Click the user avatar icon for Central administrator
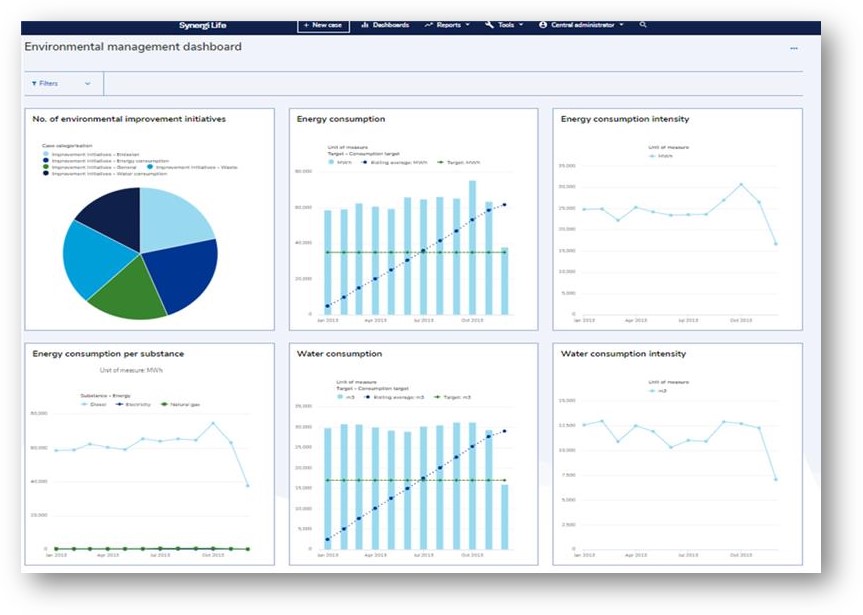This screenshot has height=615, width=863. (x=543, y=25)
